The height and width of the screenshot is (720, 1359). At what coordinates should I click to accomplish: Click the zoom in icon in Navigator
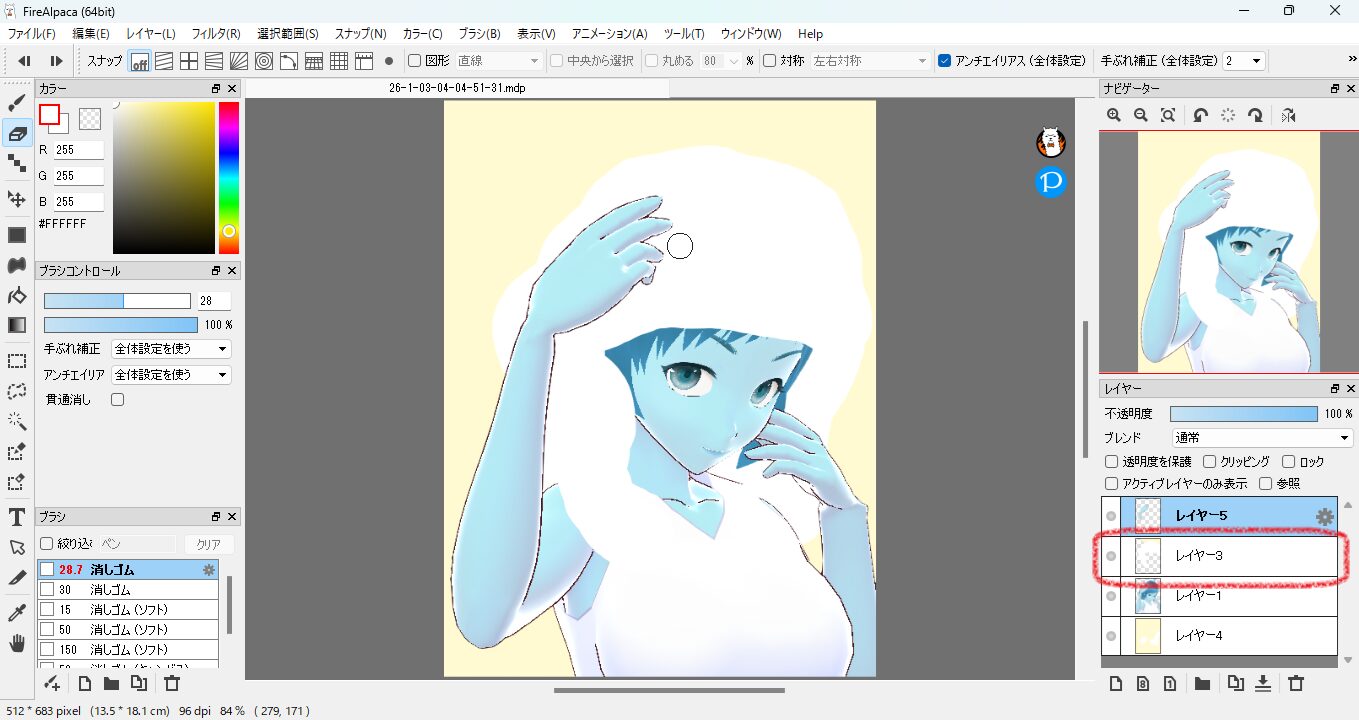pyautogui.click(x=1114, y=116)
